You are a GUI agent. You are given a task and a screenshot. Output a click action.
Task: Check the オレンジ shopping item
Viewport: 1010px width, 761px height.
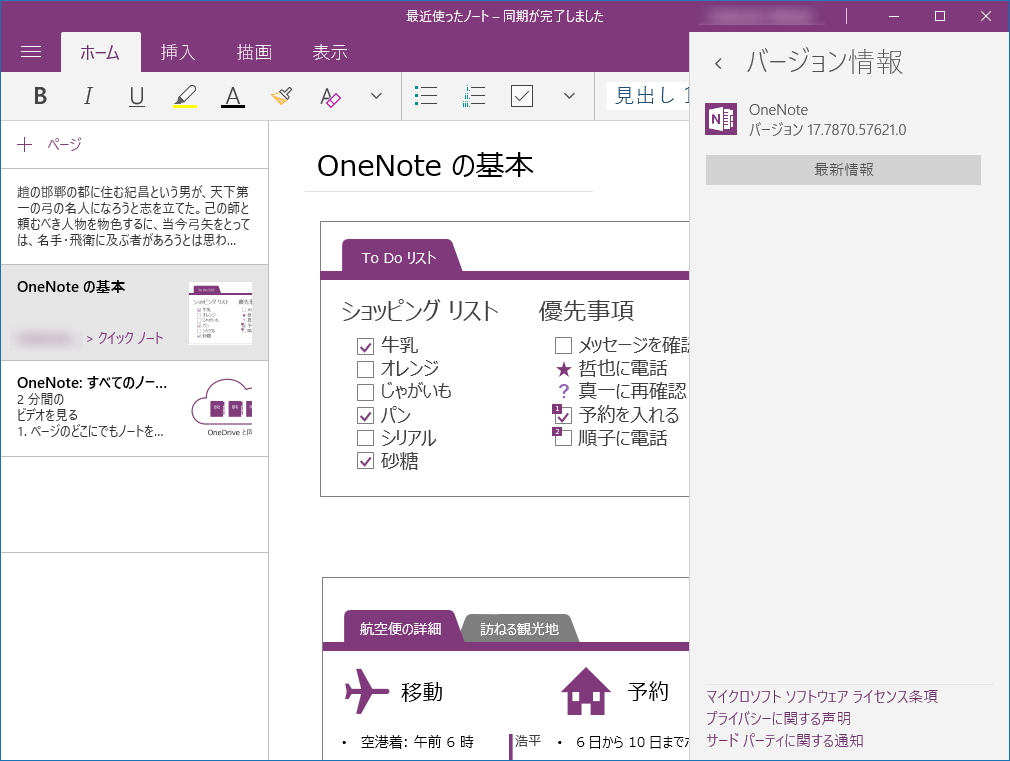point(365,369)
